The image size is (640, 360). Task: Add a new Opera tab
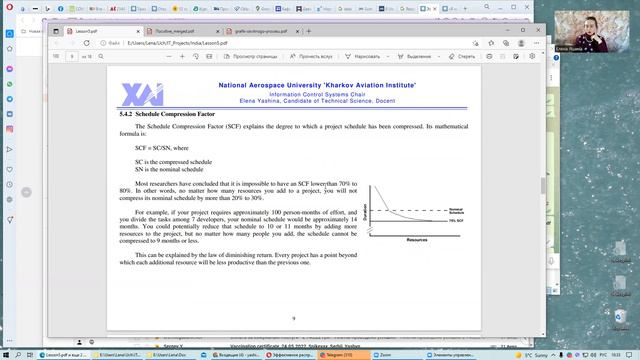[x=465, y=8]
